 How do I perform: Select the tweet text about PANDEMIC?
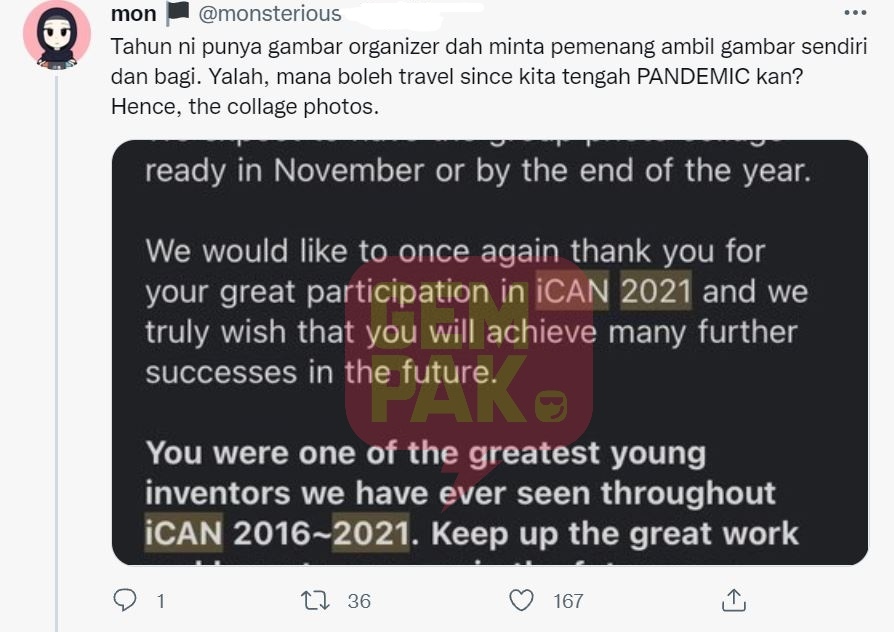point(489,76)
